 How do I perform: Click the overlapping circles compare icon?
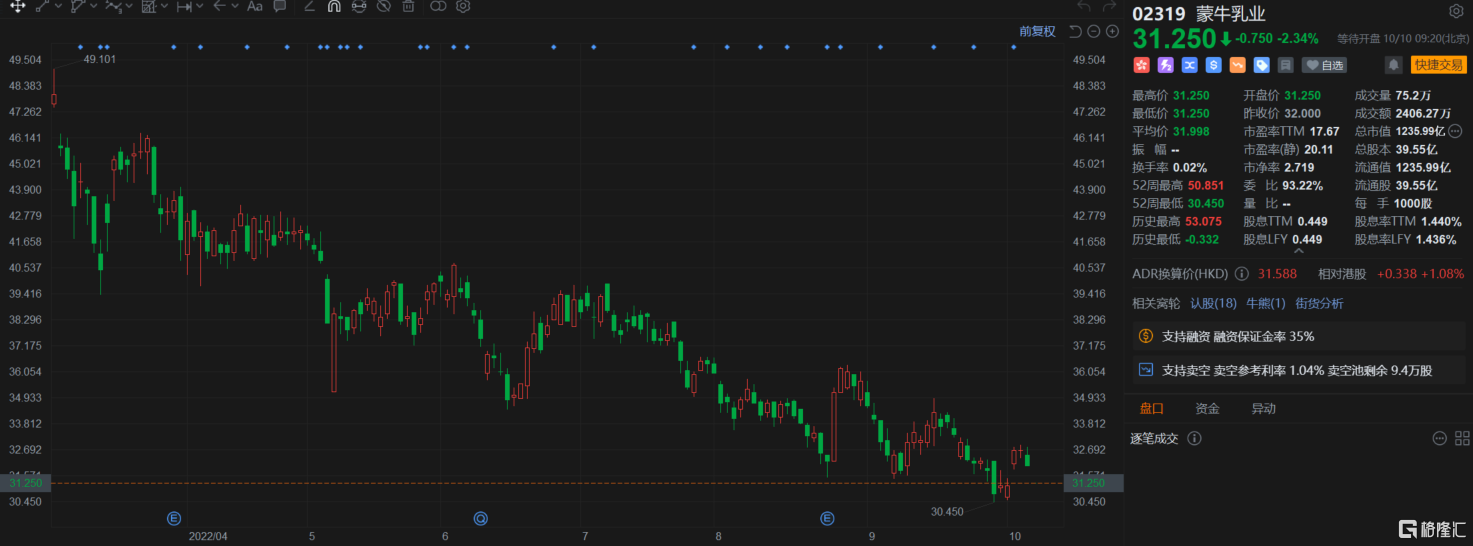(438, 6)
